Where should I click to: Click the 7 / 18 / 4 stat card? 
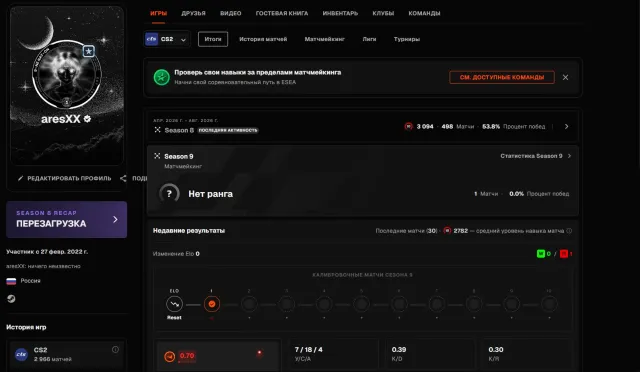coord(333,354)
